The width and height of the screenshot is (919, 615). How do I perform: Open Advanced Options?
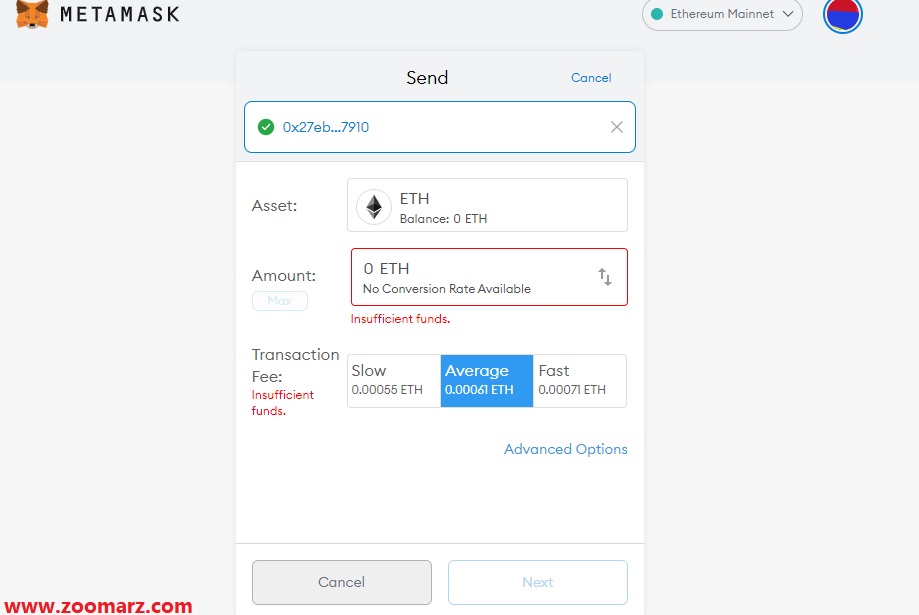pos(566,449)
